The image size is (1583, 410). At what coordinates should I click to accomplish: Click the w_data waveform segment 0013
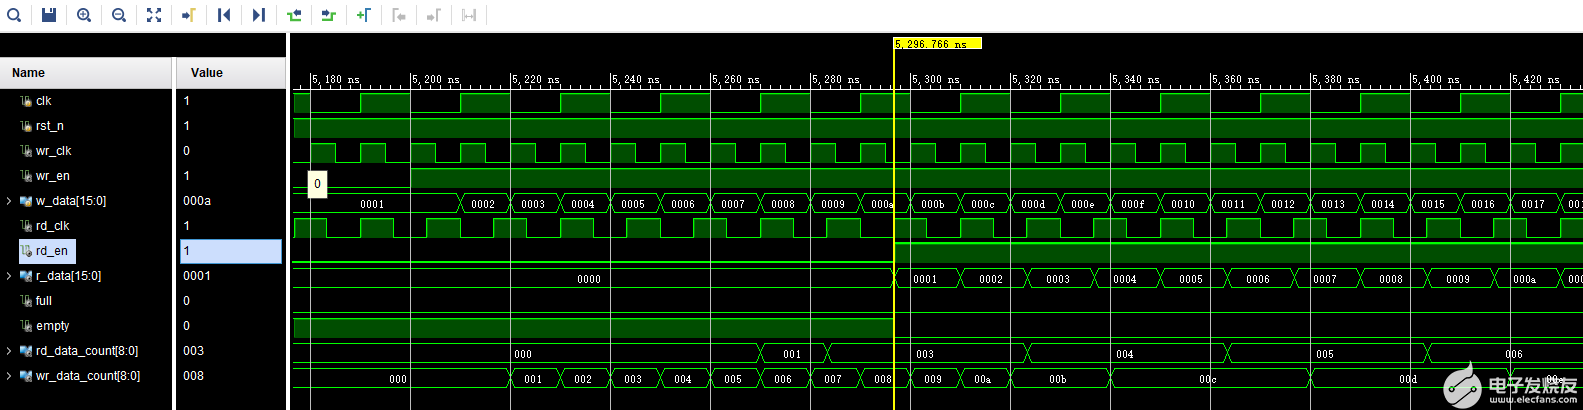1333,204
